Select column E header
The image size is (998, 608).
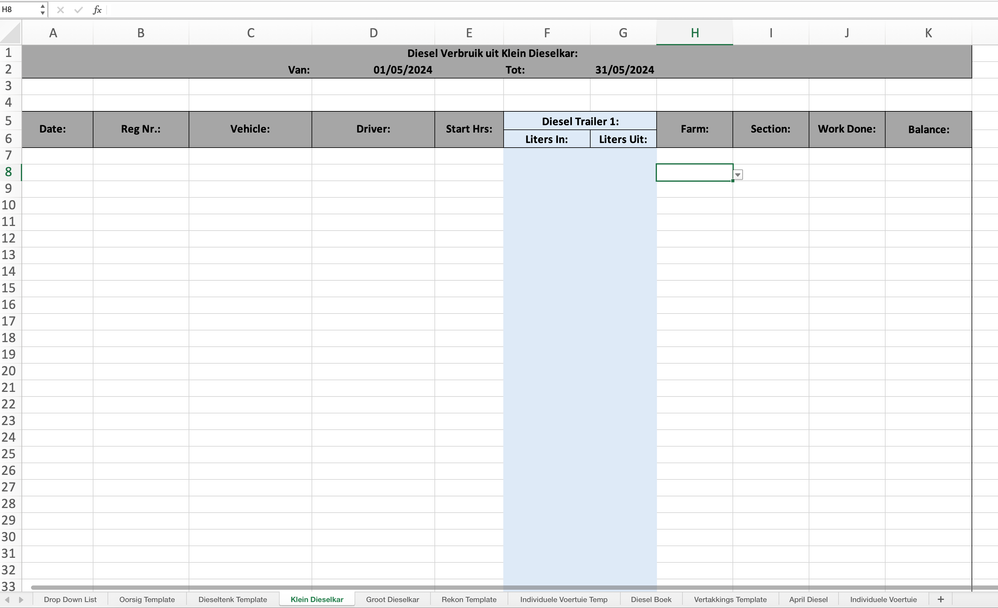pyautogui.click(x=469, y=32)
